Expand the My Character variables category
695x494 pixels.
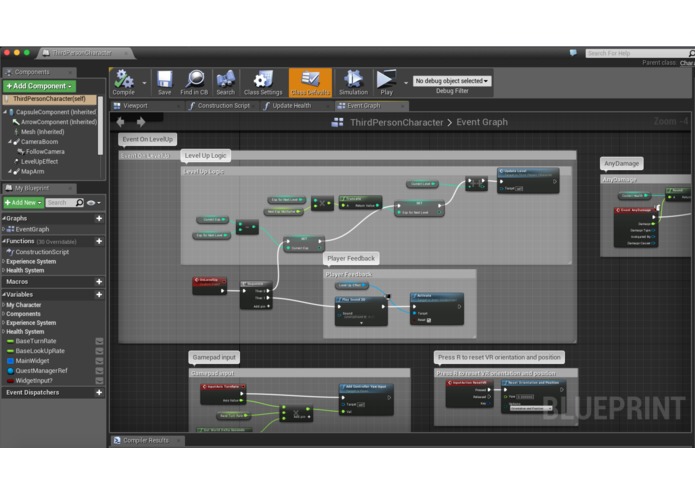point(4,305)
